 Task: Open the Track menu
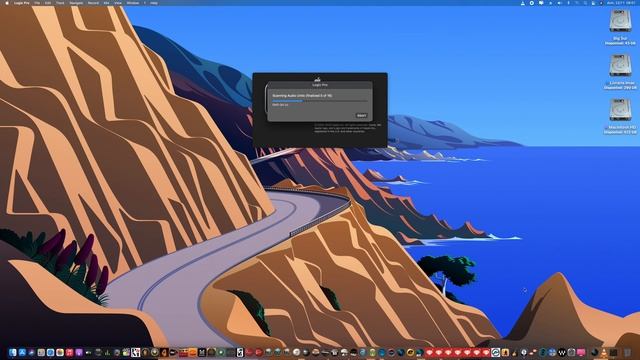pyautogui.click(x=60, y=3)
